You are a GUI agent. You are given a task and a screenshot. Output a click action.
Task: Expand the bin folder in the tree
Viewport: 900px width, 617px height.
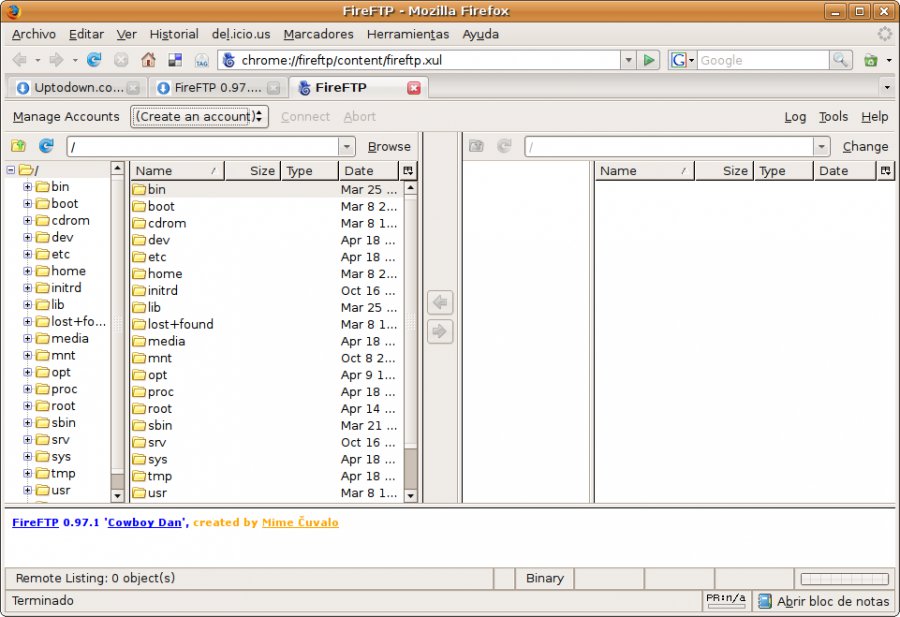(x=27, y=187)
